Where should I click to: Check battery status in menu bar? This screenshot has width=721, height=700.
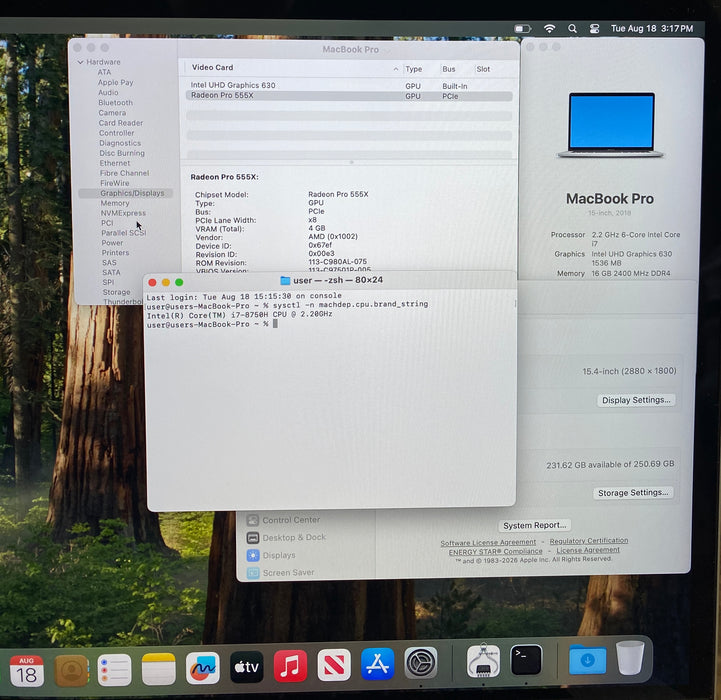click(x=522, y=29)
